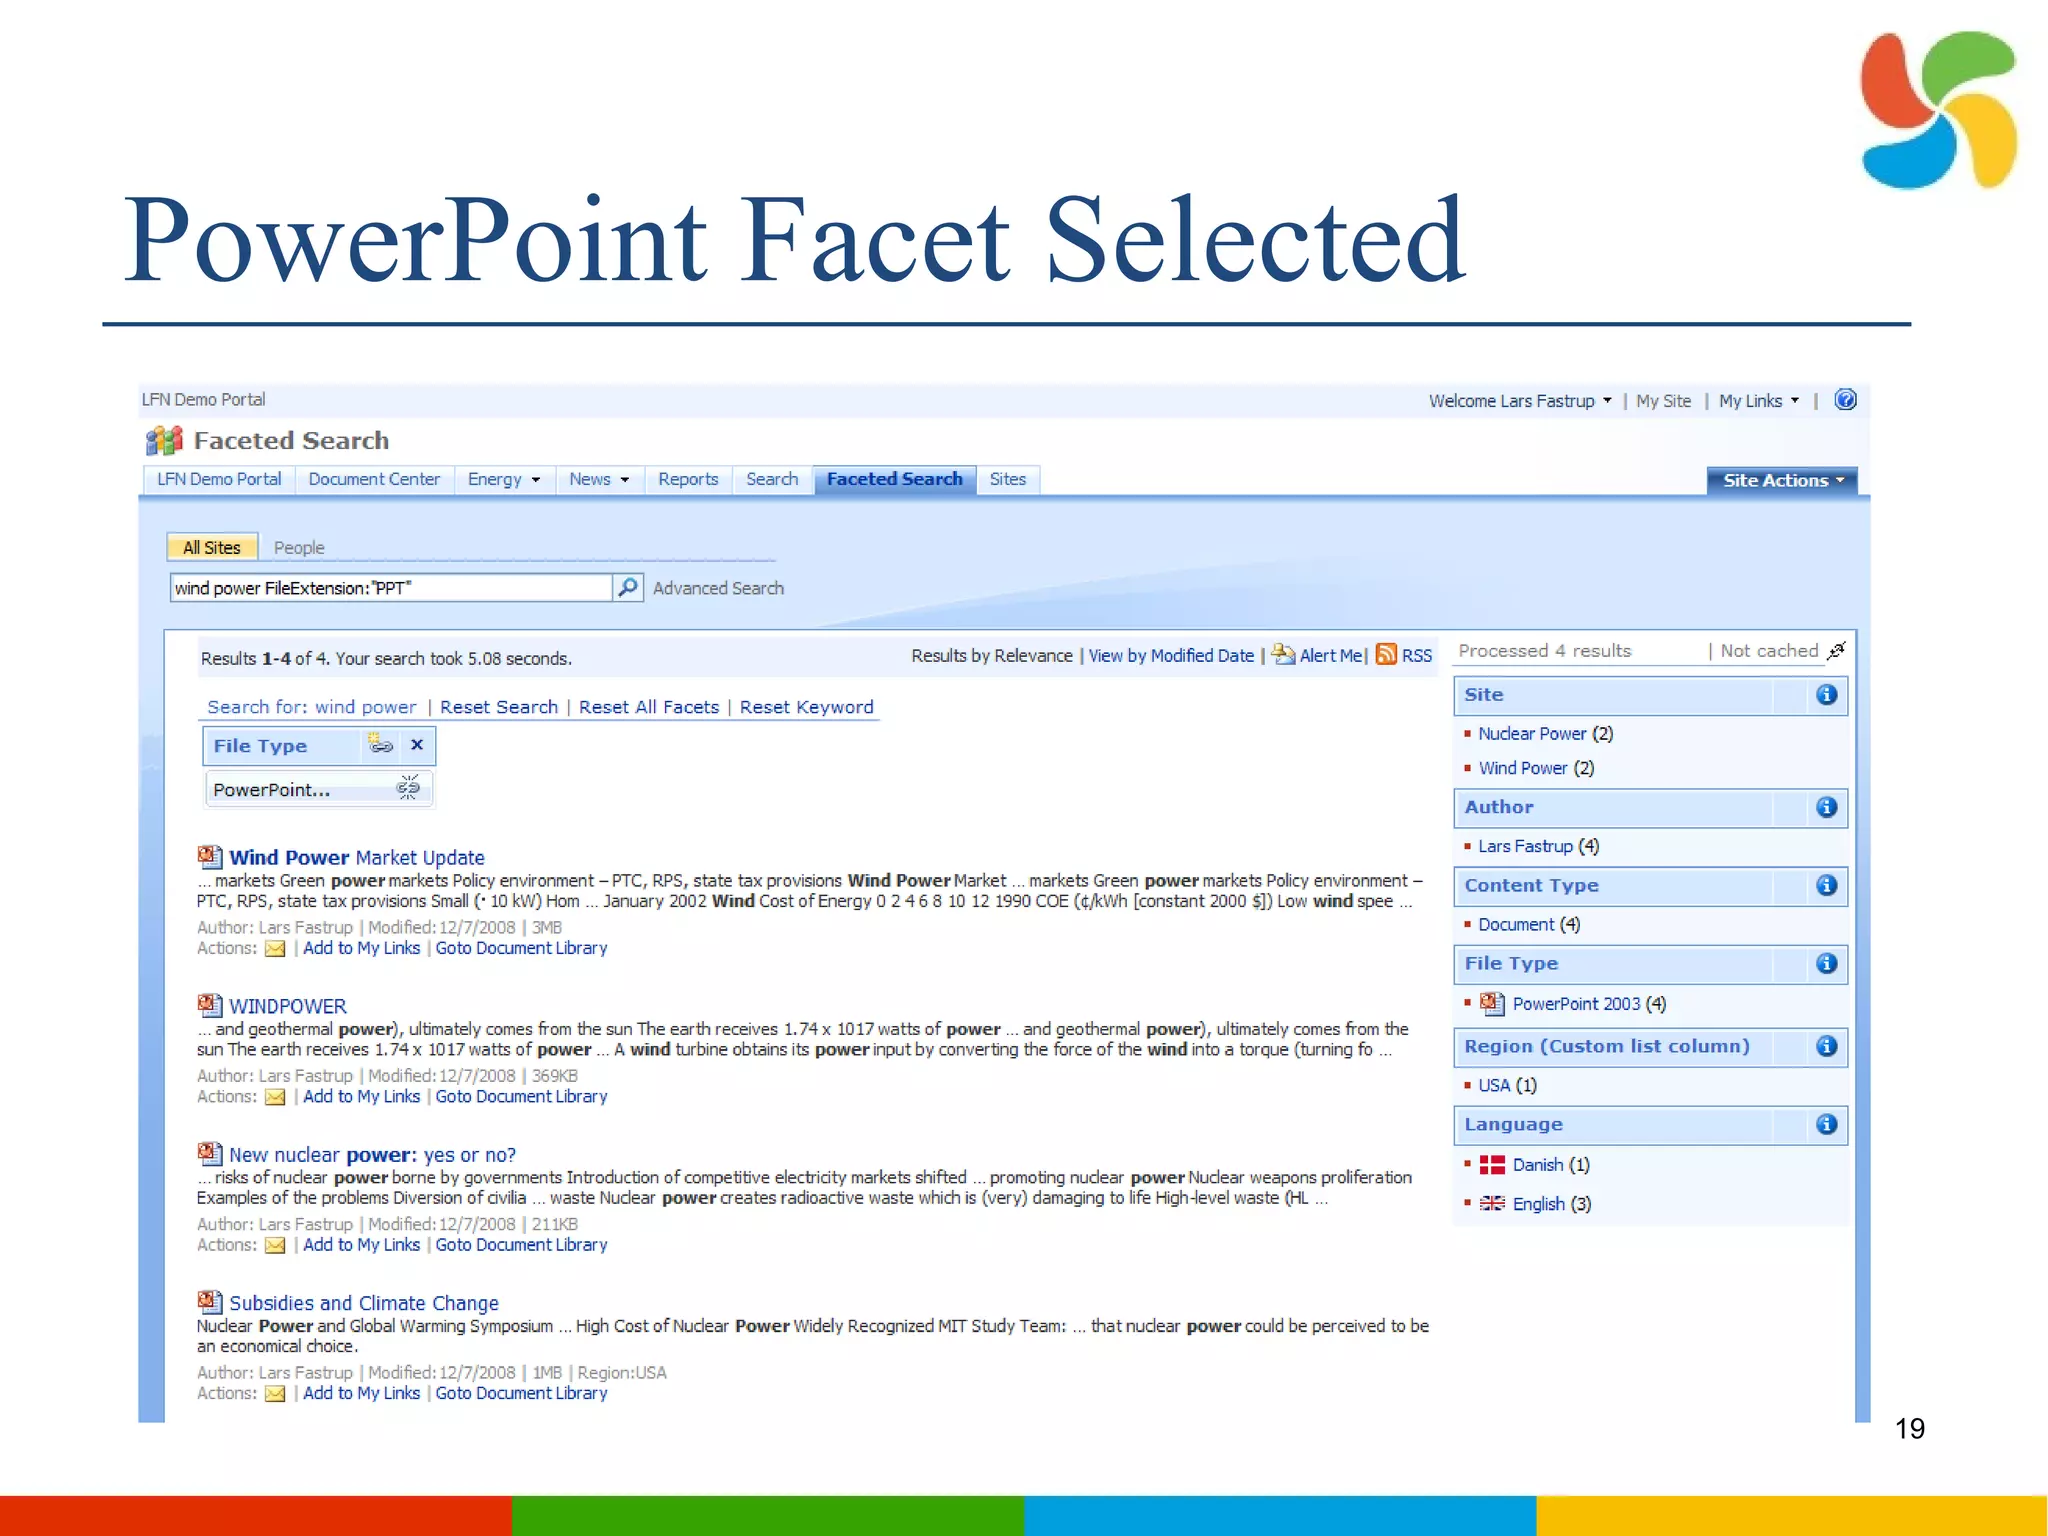Click the PowerPoint icon beside WINDPOWER result
Screen dimensions: 2048x1536
pos(209,1004)
